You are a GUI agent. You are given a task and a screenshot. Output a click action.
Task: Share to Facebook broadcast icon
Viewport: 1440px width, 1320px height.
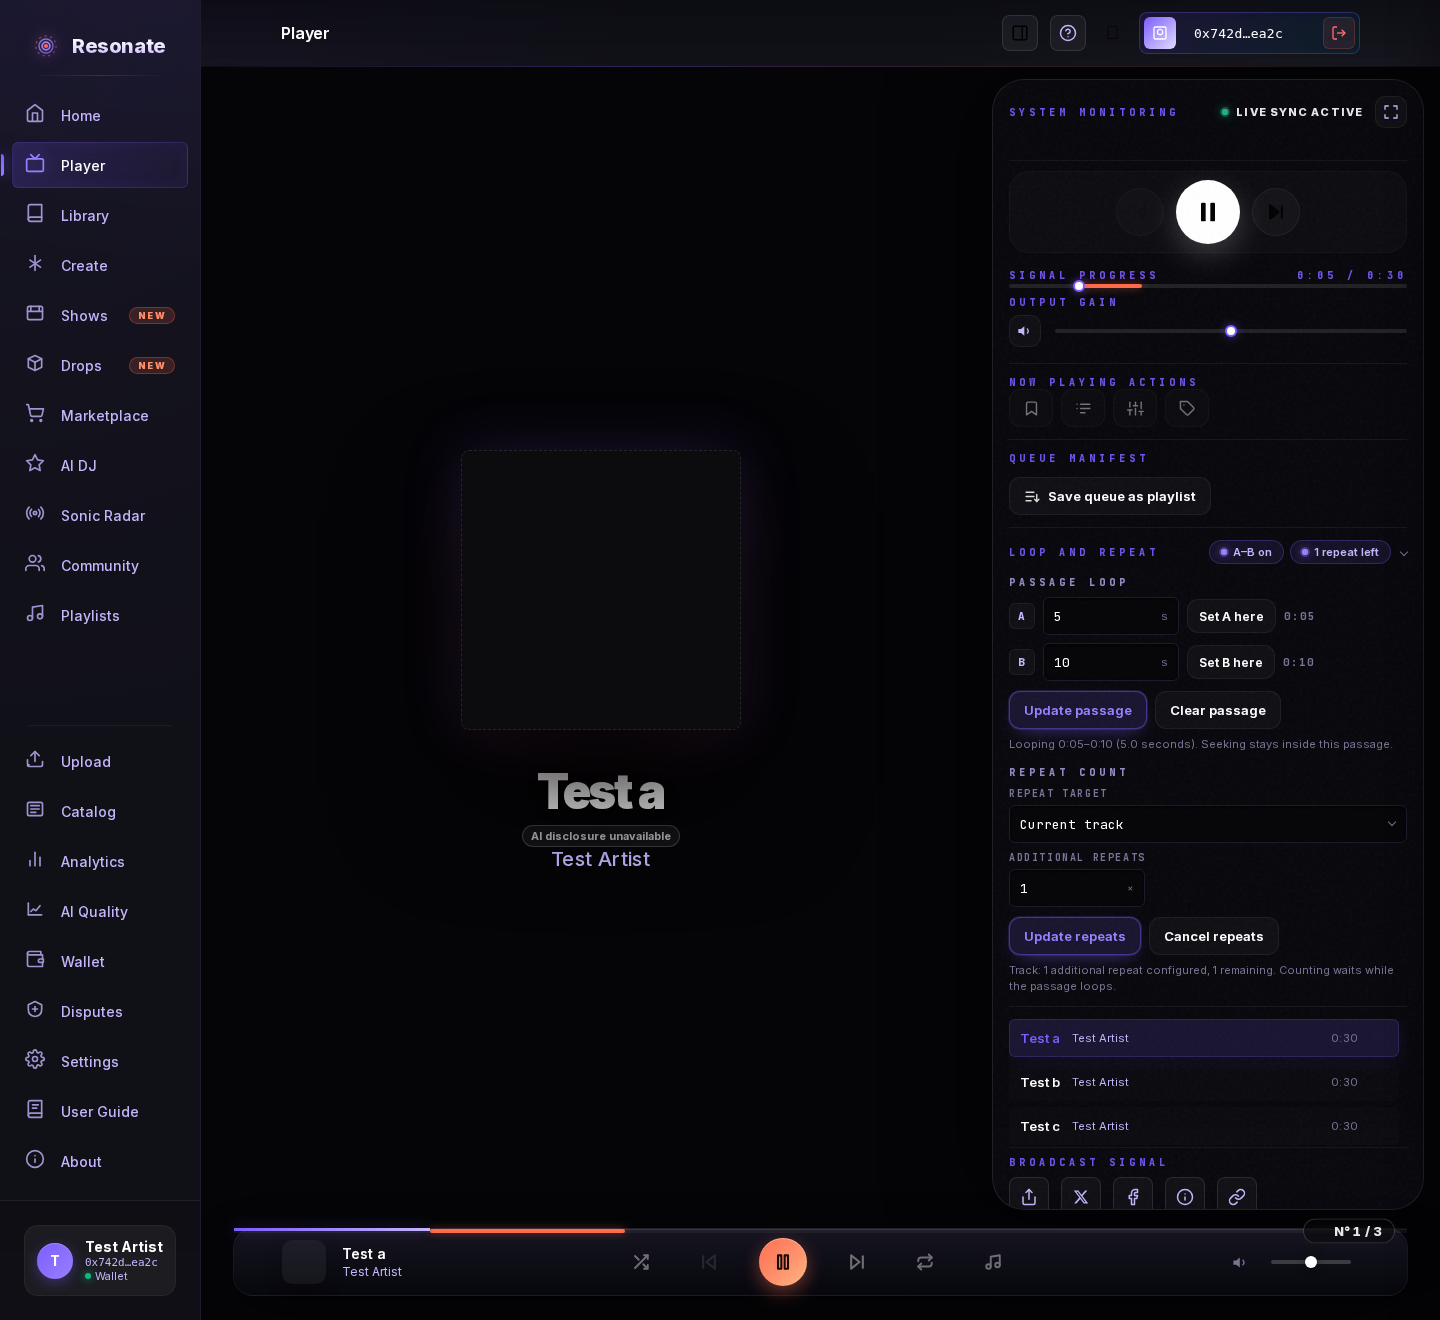tap(1133, 1196)
